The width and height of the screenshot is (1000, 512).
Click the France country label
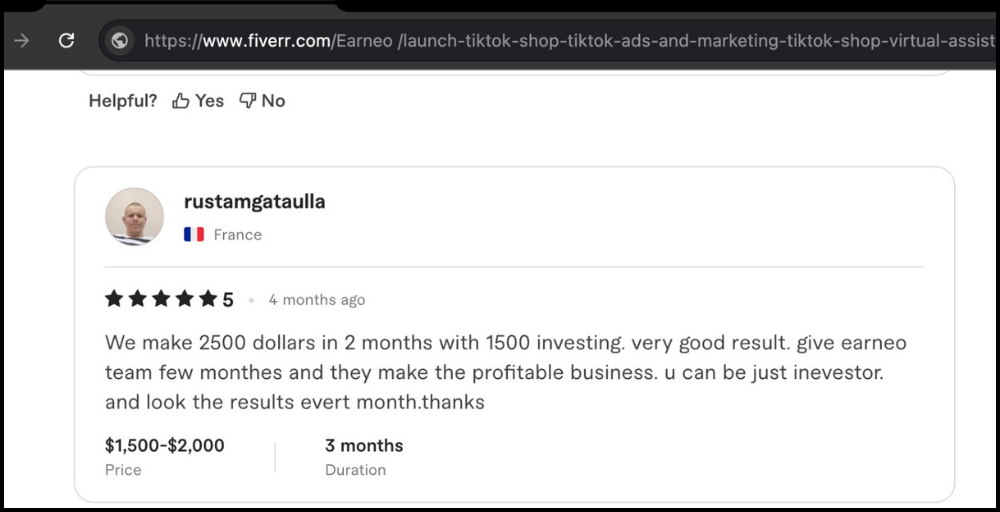point(238,235)
